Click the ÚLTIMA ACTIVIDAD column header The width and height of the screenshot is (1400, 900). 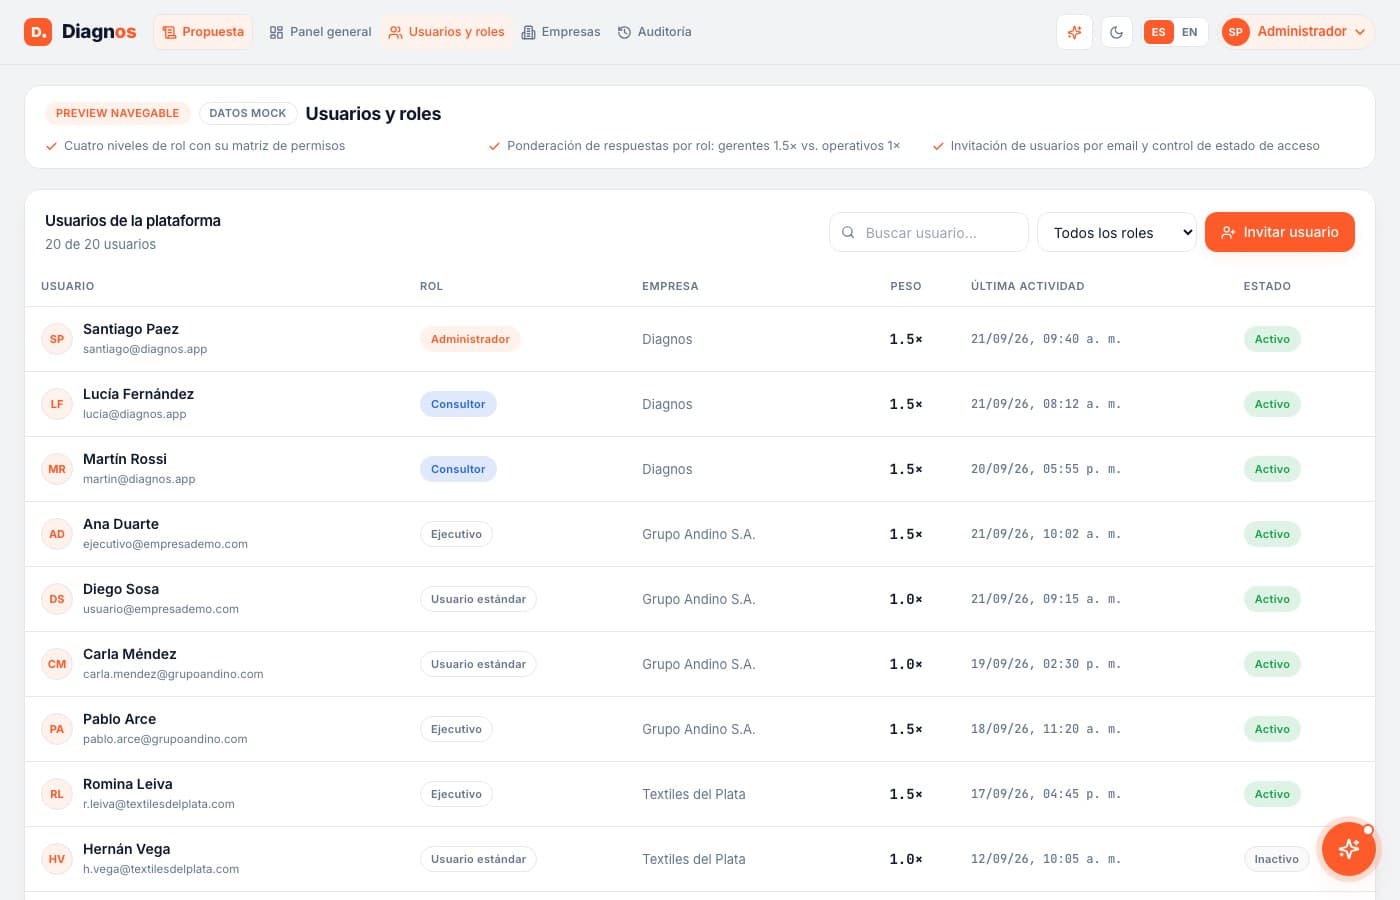(1027, 286)
